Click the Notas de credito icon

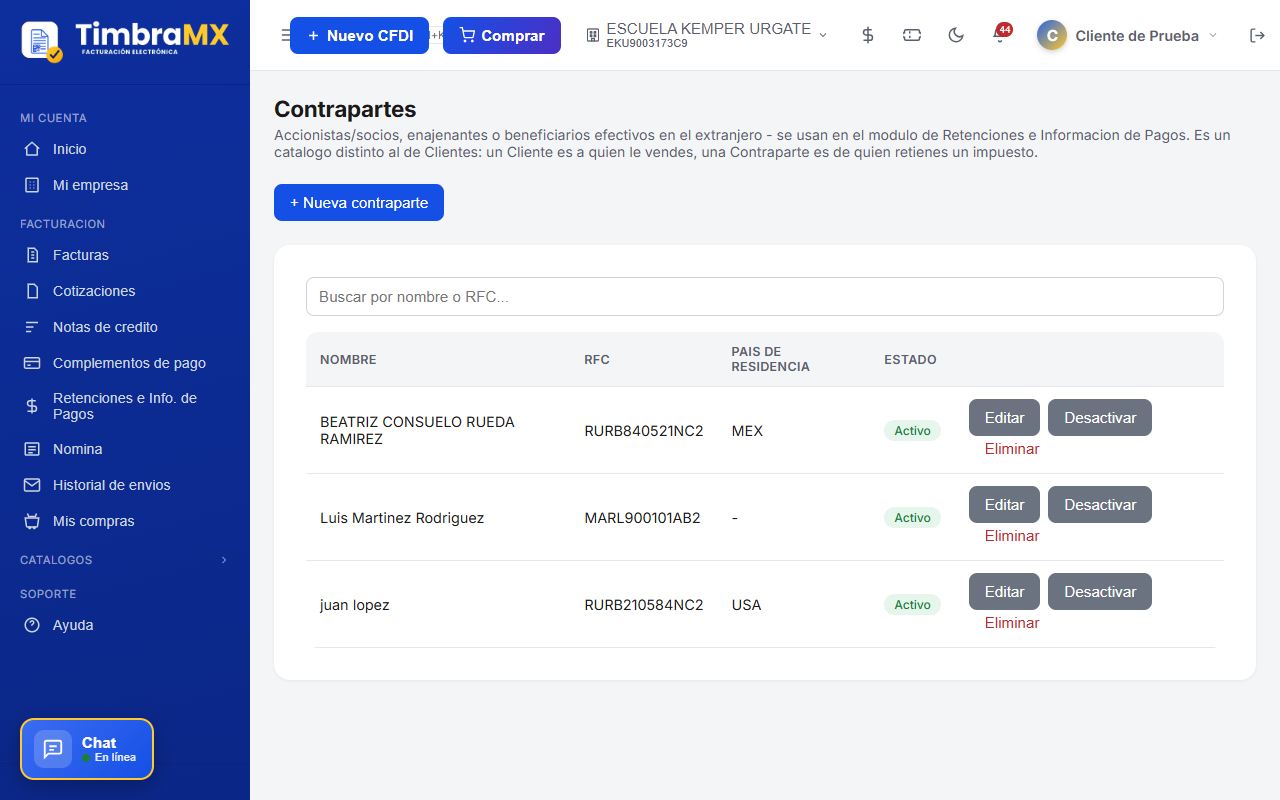coord(32,327)
